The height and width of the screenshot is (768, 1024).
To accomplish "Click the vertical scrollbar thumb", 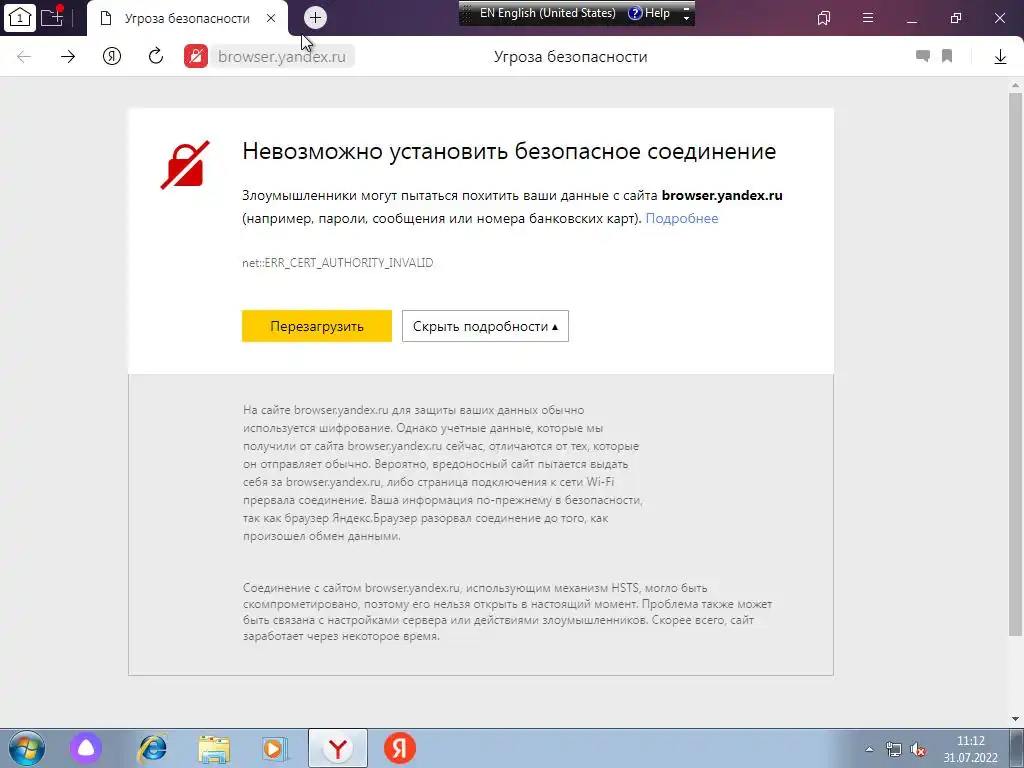I will pos(1016,363).
